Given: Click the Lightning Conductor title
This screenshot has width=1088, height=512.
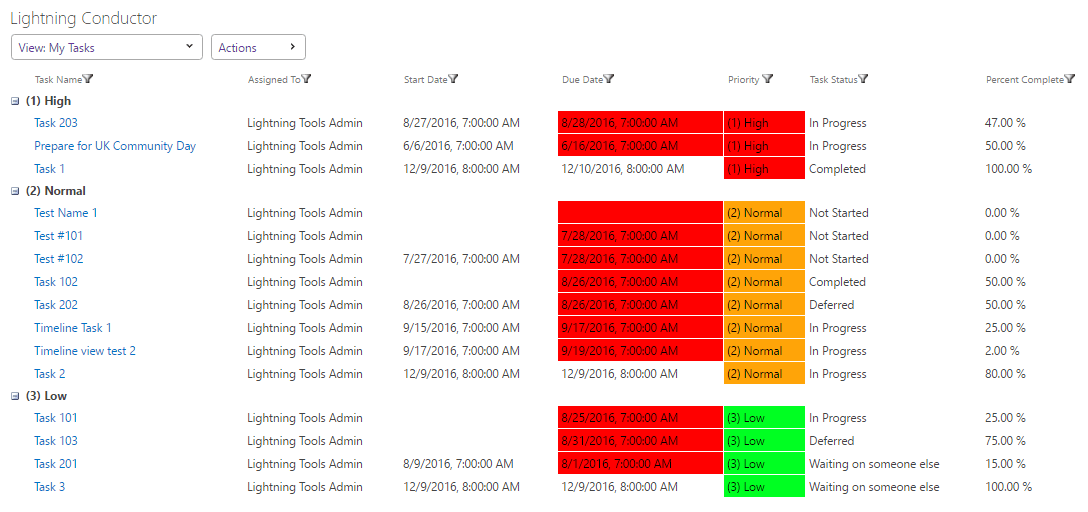Looking at the screenshot, I should (84, 19).
